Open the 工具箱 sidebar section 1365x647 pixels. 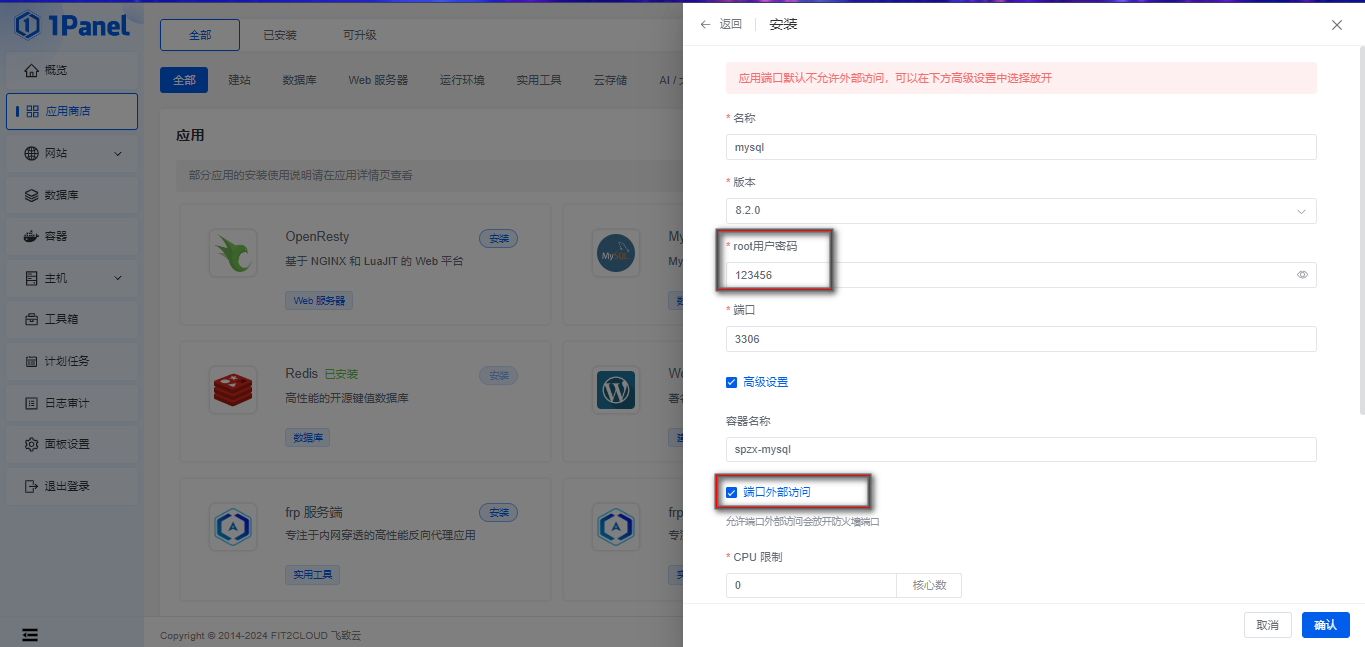tap(62, 319)
